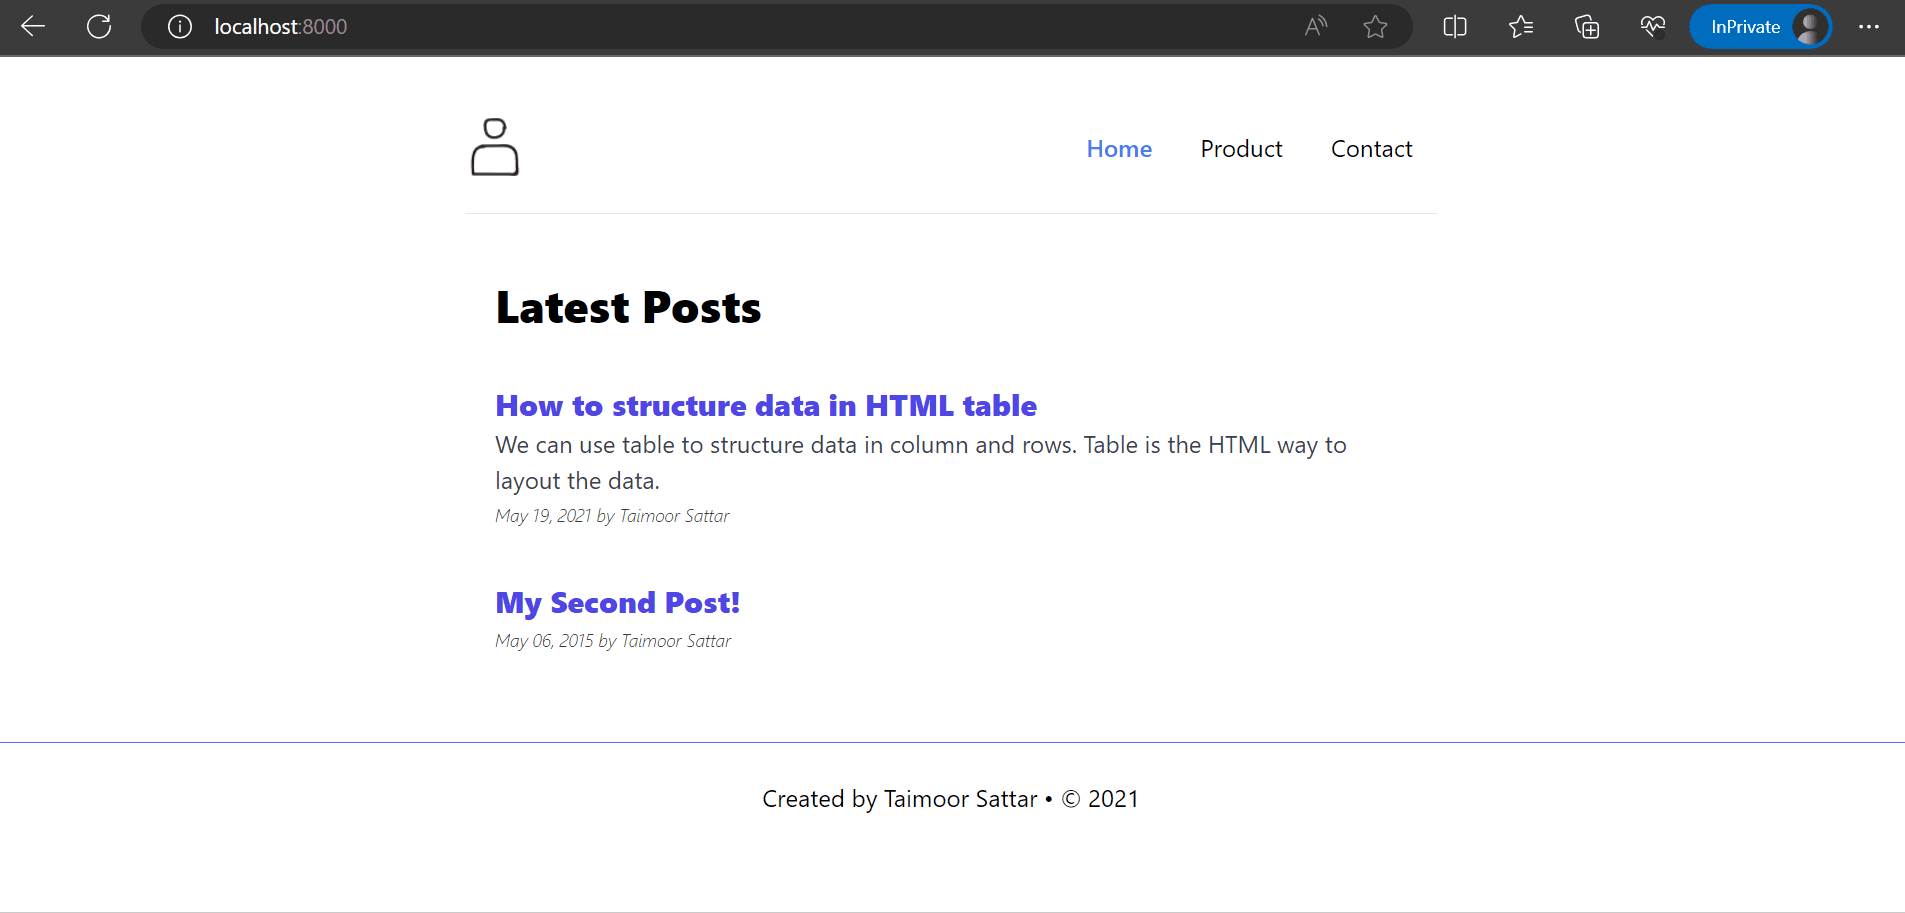1905x913 pixels.
Task: Open the InPrivate profile menu
Action: 1759,27
